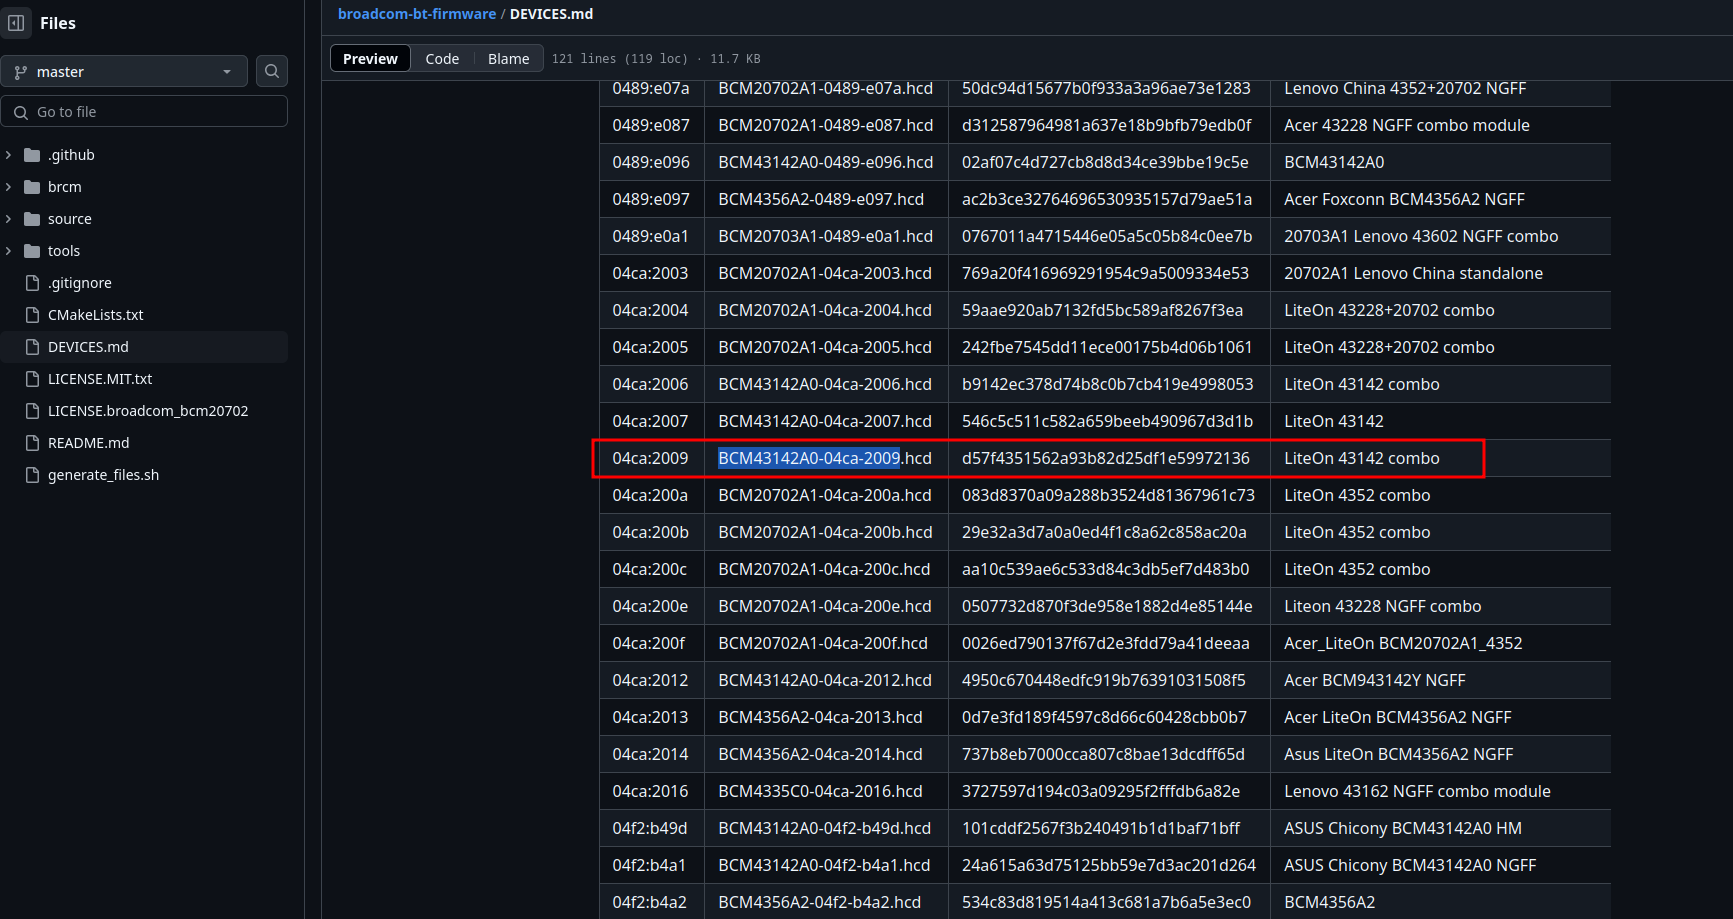
Task: Expand the .github folder chevron
Action: (x=9, y=155)
